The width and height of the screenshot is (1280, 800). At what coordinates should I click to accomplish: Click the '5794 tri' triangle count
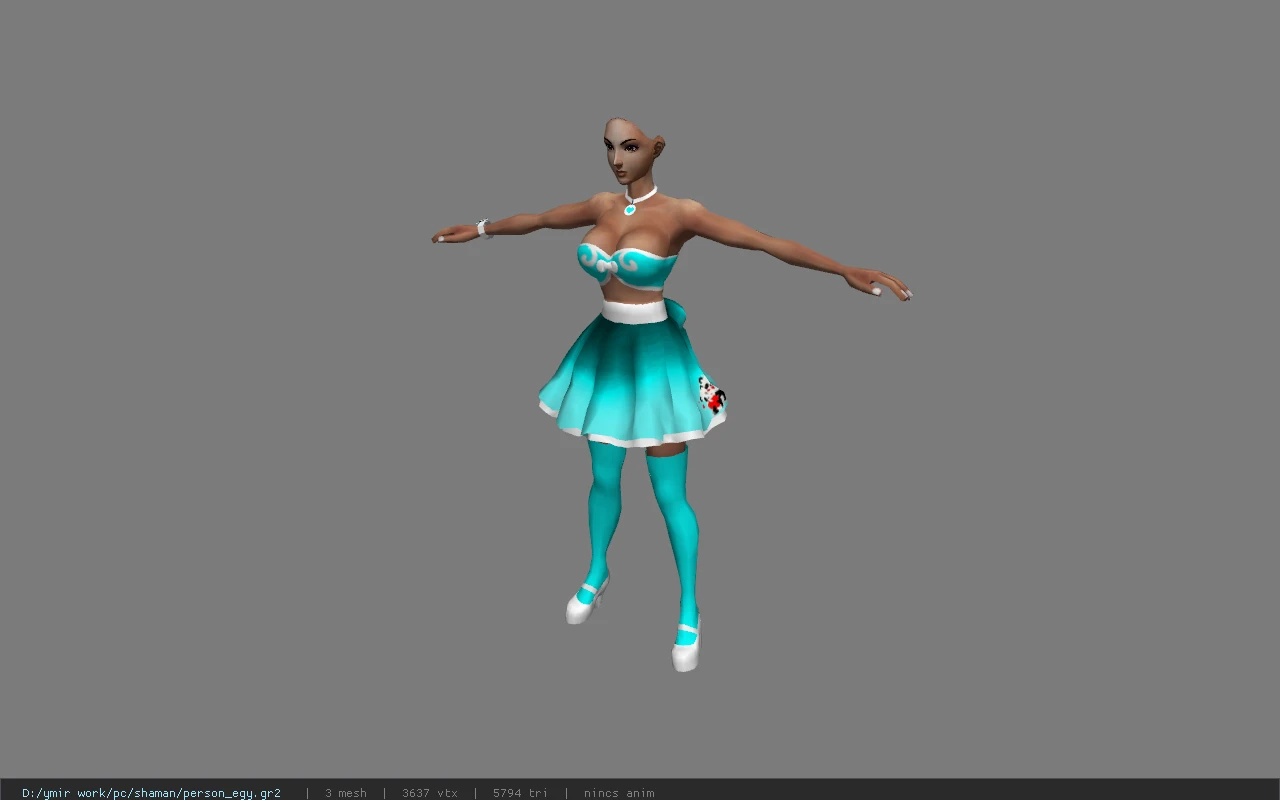click(520, 793)
